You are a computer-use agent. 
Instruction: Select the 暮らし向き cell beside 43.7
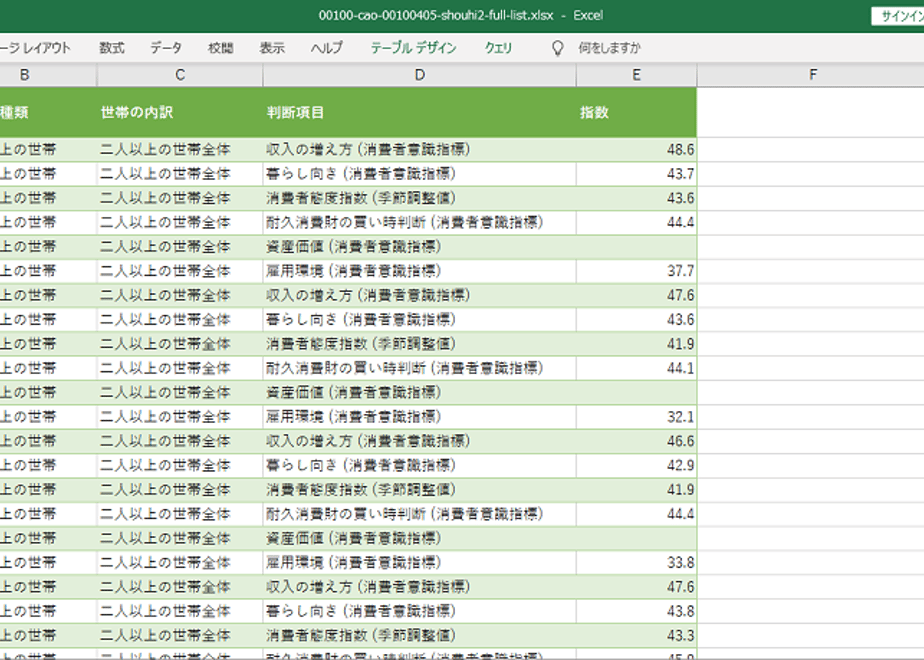(x=419, y=174)
